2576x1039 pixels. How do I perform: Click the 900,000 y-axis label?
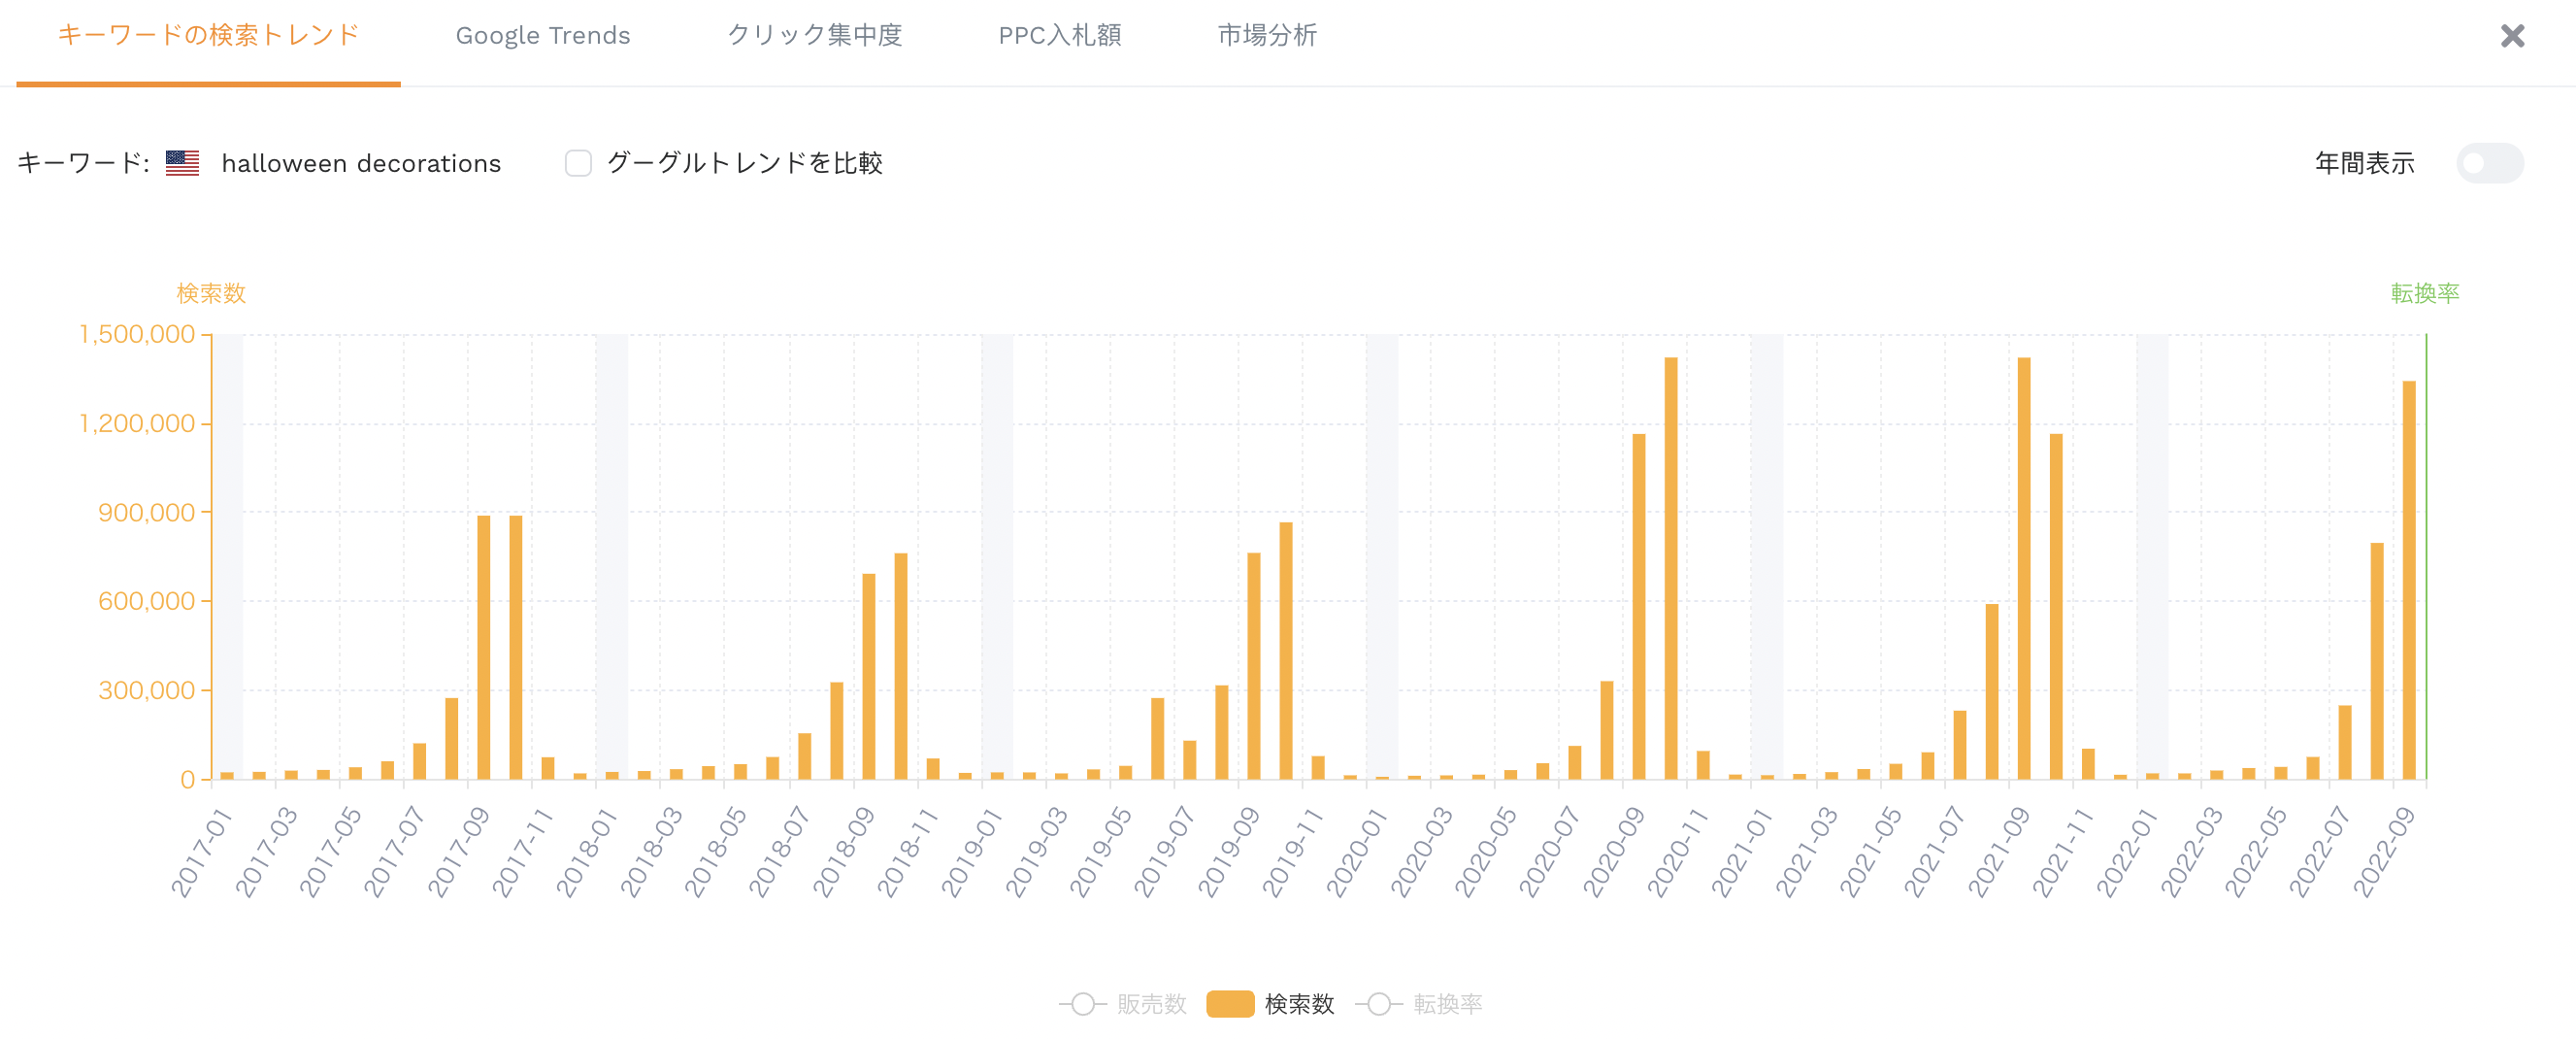146,512
